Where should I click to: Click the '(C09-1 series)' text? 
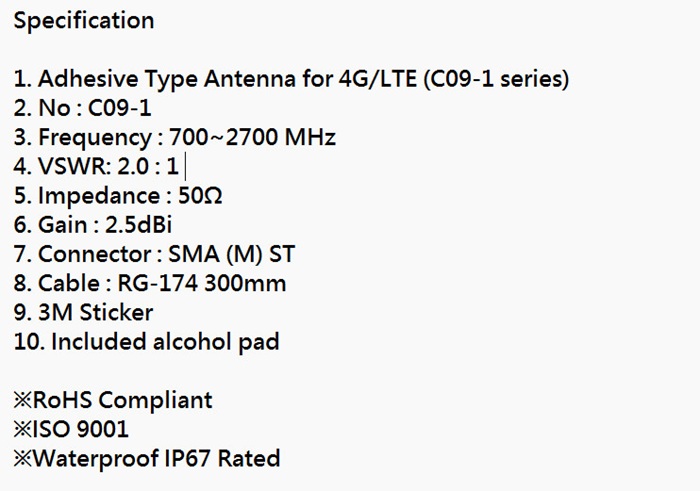[x=495, y=79]
